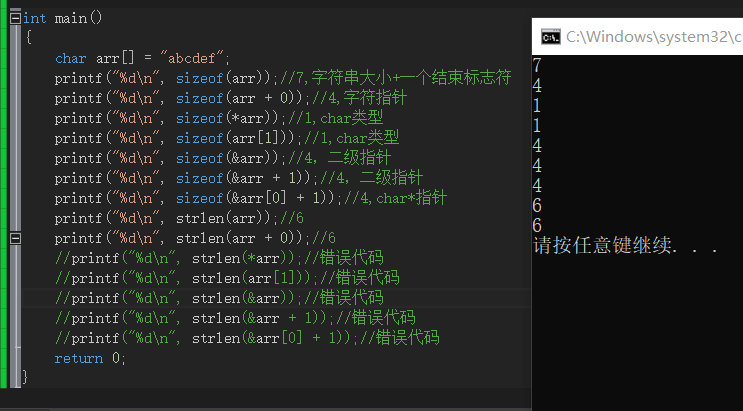The height and width of the screenshot is (411, 743).
Task: Click the commented strlen(&arr[0] + 1) line
Action: point(247,338)
